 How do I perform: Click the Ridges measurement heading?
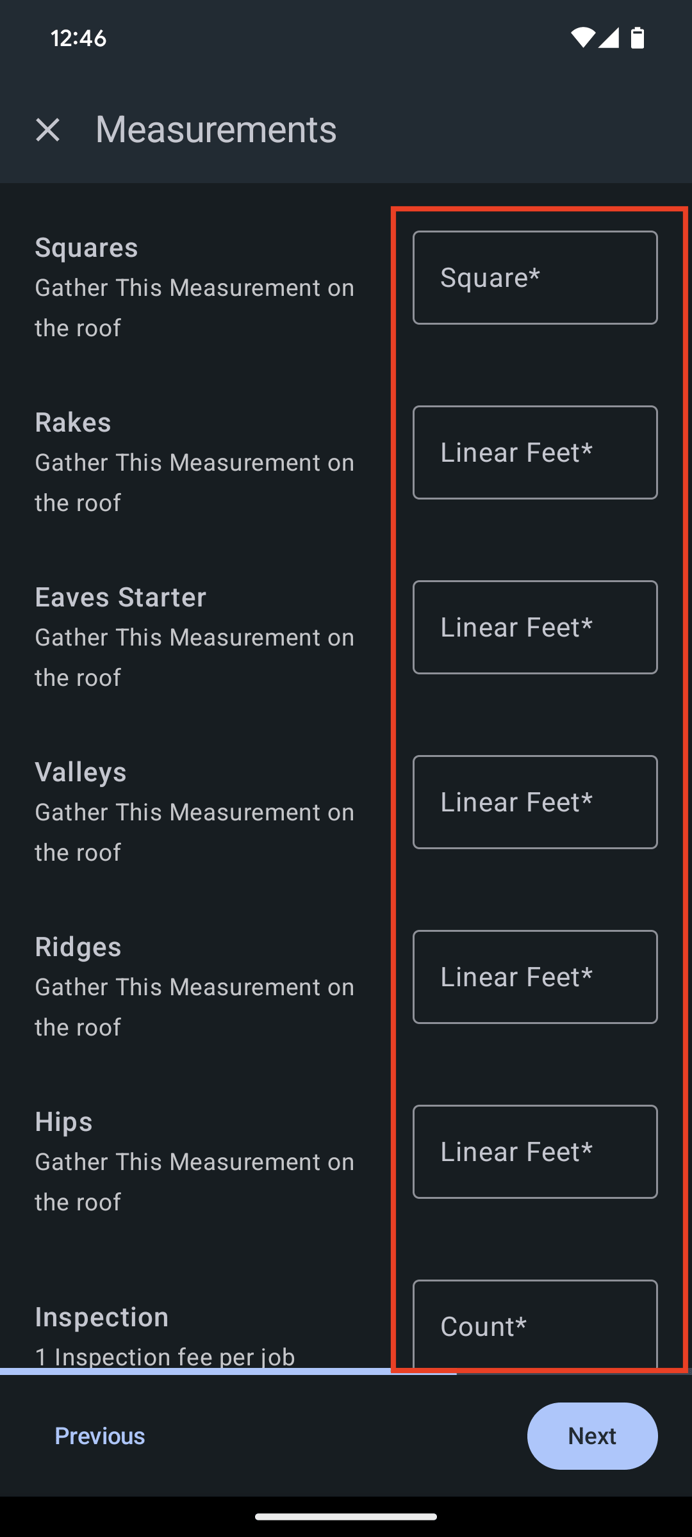[77, 946]
